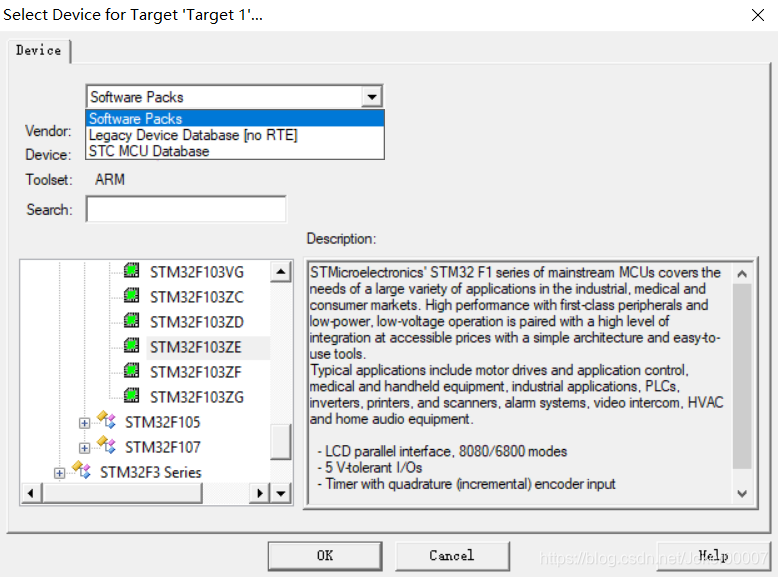778x577 pixels.
Task: Click description scroll up arrow
Action: (x=742, y=273)
